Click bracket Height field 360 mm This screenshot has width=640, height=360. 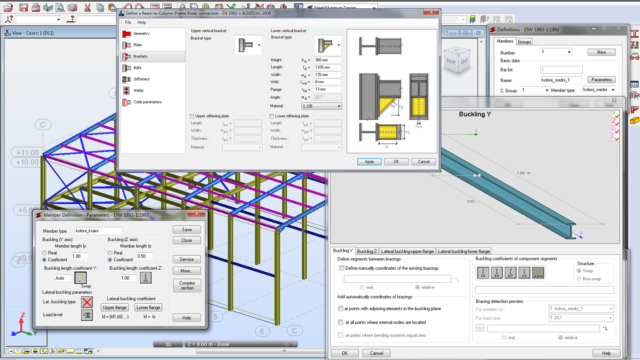pos(327,60)
